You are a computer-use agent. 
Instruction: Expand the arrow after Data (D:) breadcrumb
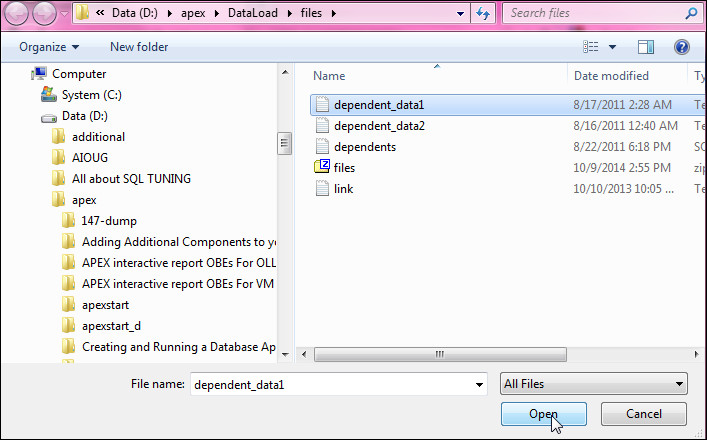(170, 14)
